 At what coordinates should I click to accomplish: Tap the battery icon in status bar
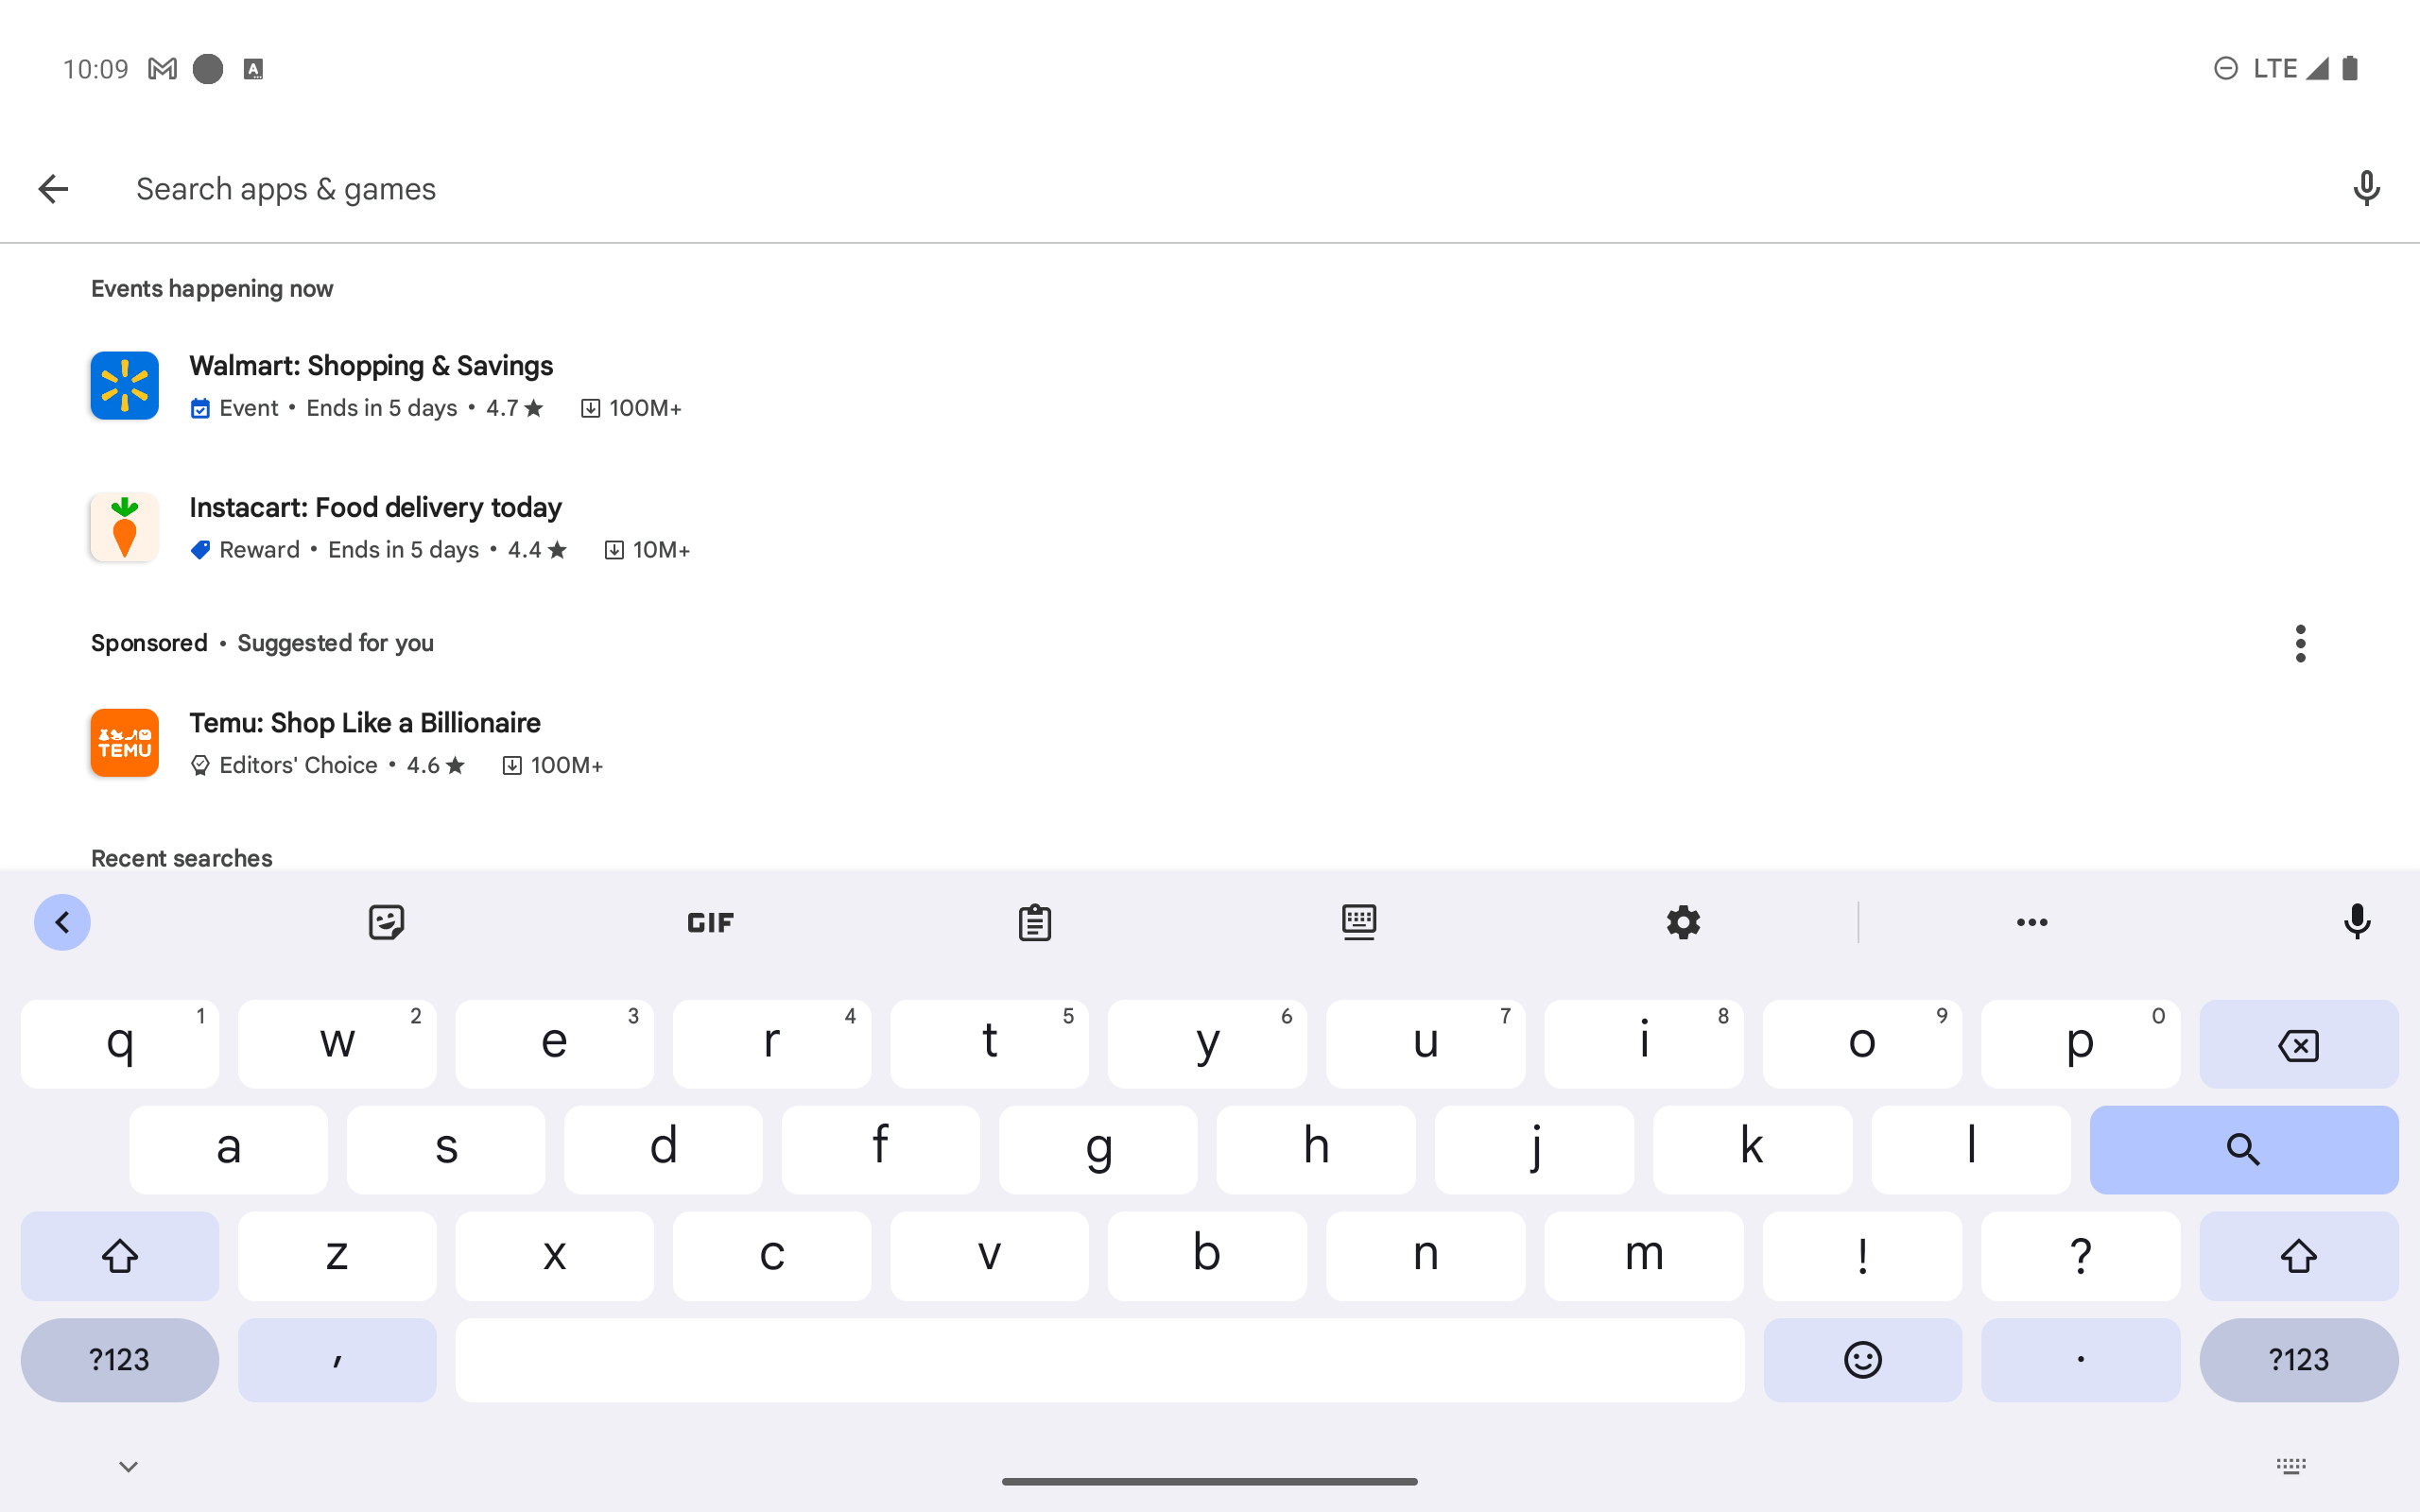pos(2350,68)
